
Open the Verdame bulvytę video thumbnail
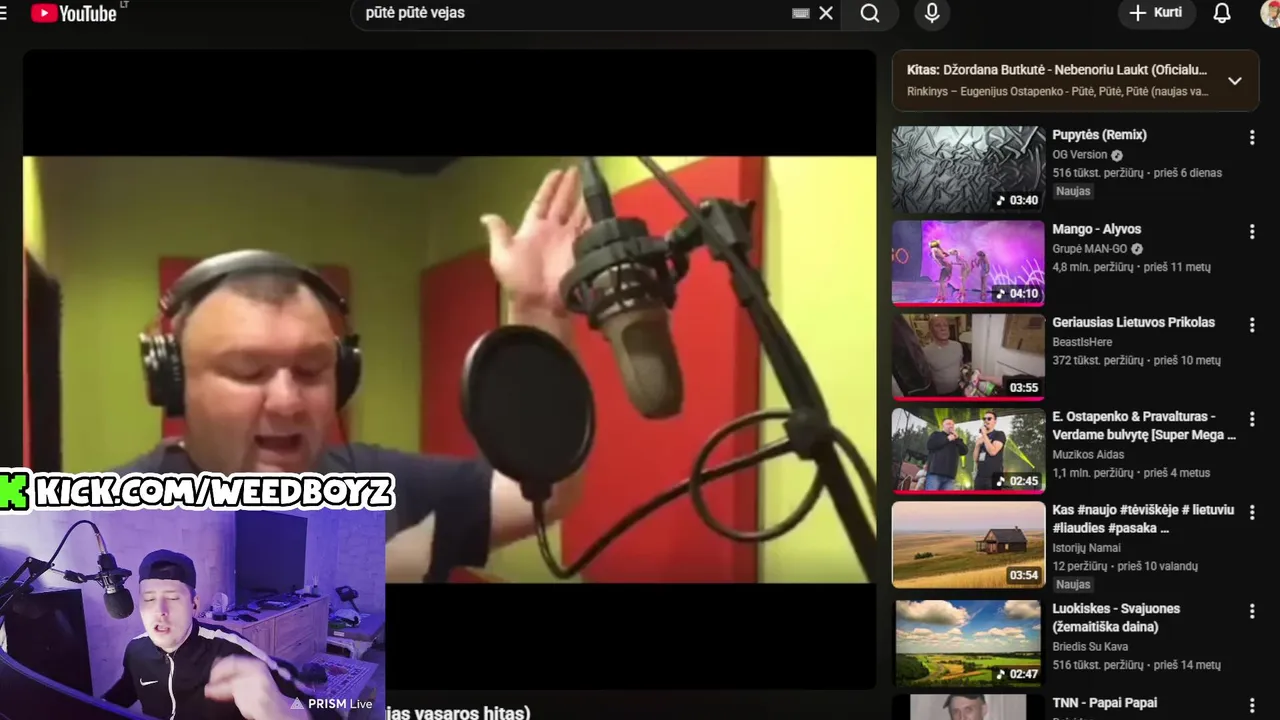coord(968,451)
